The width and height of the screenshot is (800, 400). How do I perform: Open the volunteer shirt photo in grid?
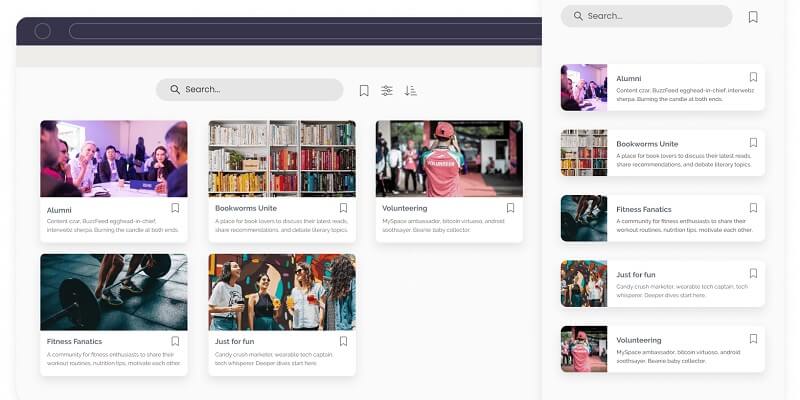click(x=449, y=159)
